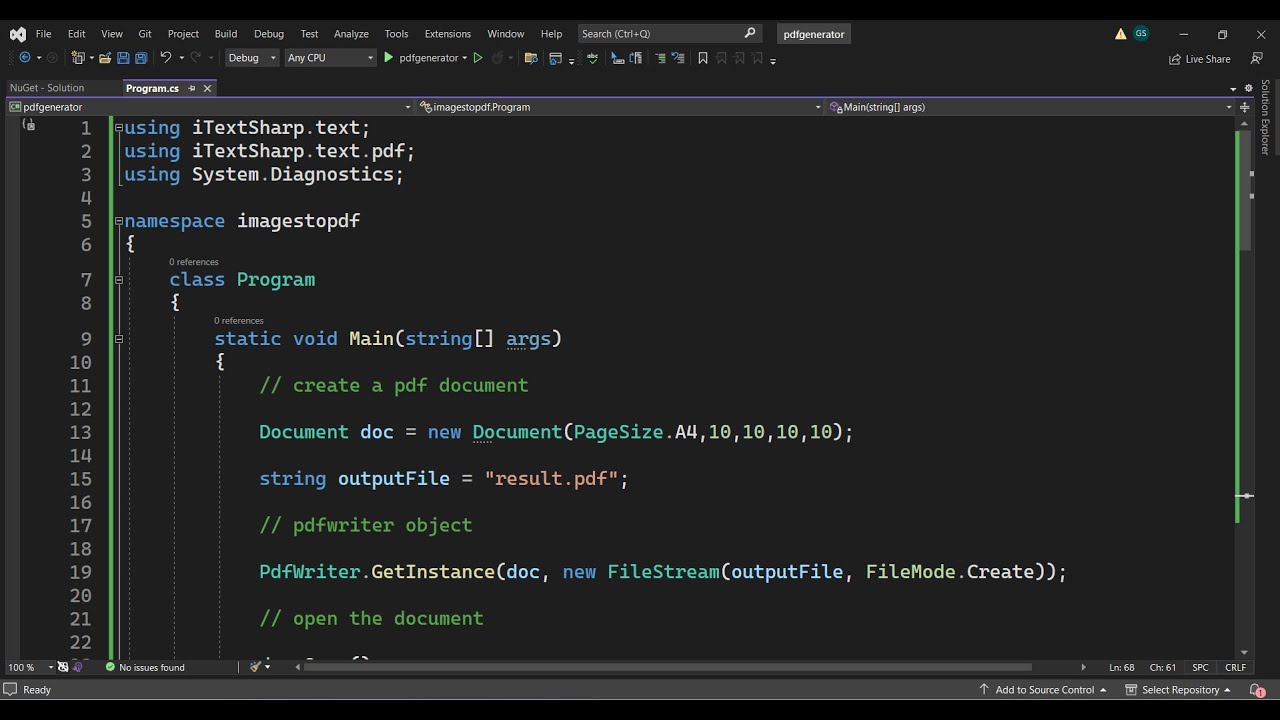
Task: Click inside the Search (Ctrl+Q) box
Action: [670, 33]
